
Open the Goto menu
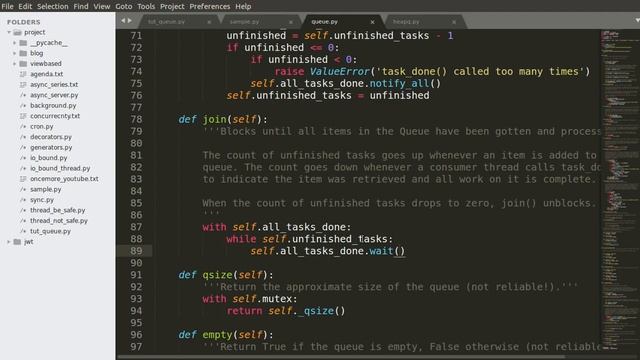(x=124, y=6)
